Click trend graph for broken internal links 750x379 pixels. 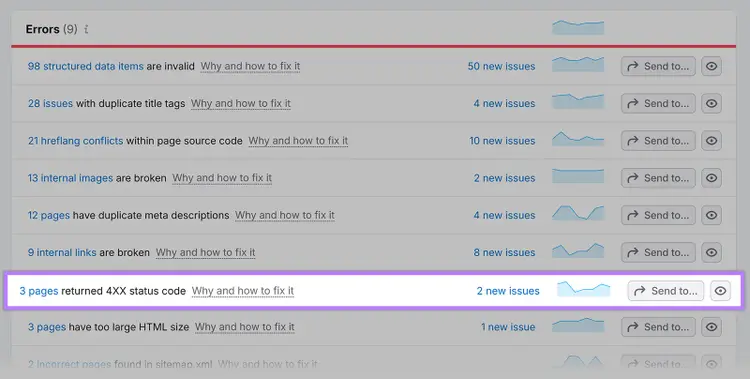(x=578, y=250)
